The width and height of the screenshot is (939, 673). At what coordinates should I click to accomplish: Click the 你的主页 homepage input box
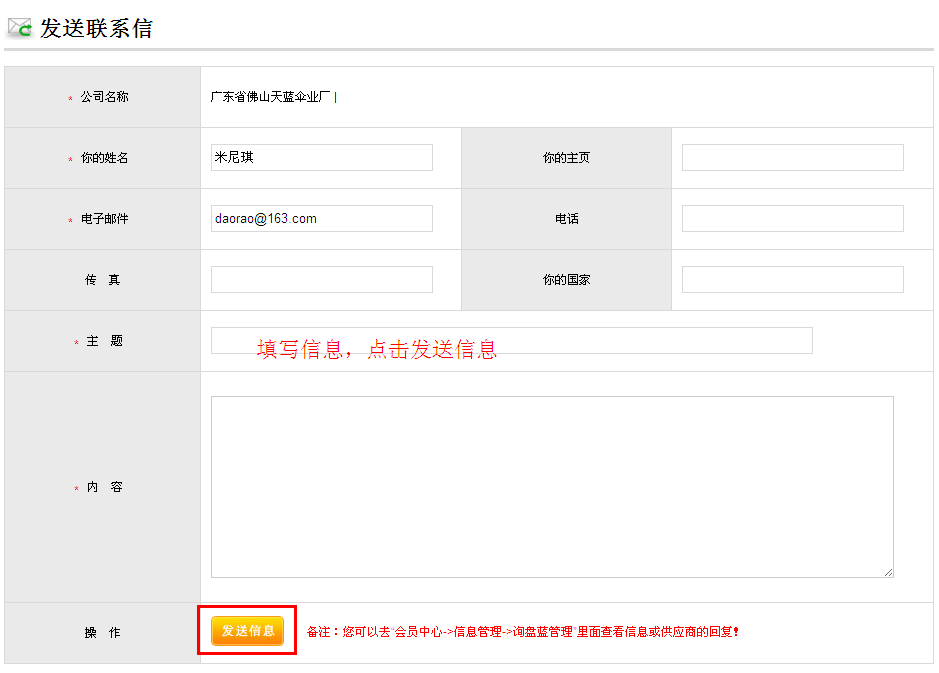click(x=791, y=157)
